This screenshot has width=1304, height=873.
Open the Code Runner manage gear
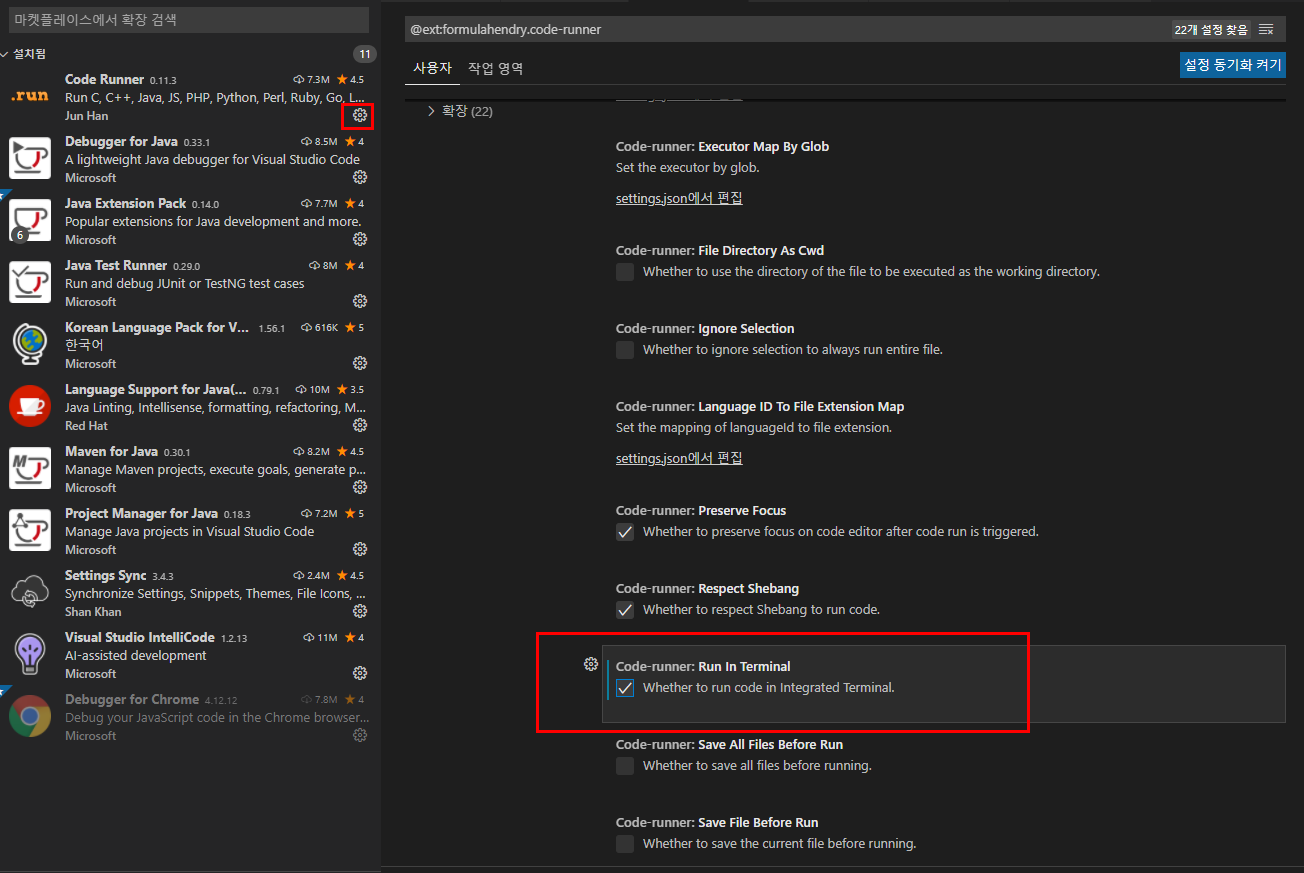tap(360, 116)
